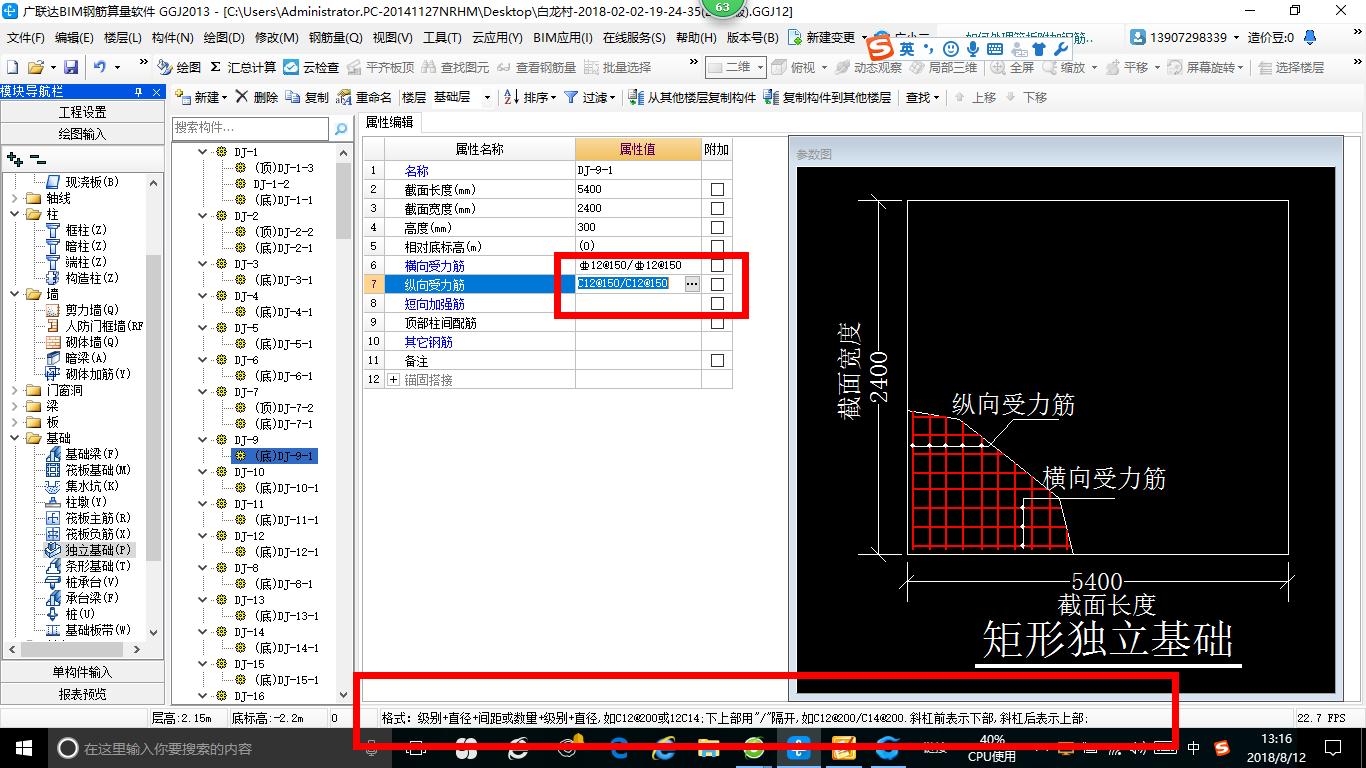Image resolution: width=1366 pixels, height=768 pixels.
Task: Click the 截面长度 value cell 5400
Action: (x=638, y=189)
